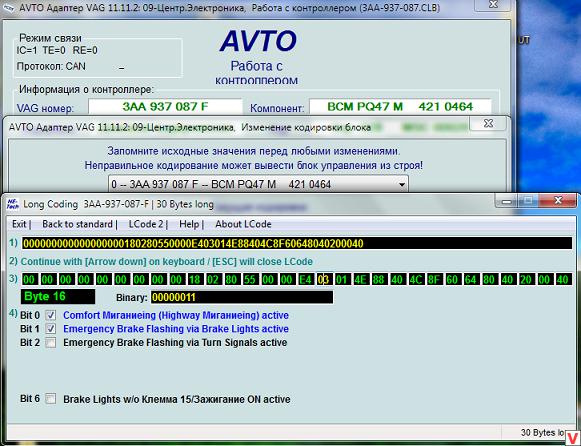The height and width of the screenshot is (446, 581).
Task: Open the controller selection dropdown 3AA 937 087 F
Action: [258, 184]
